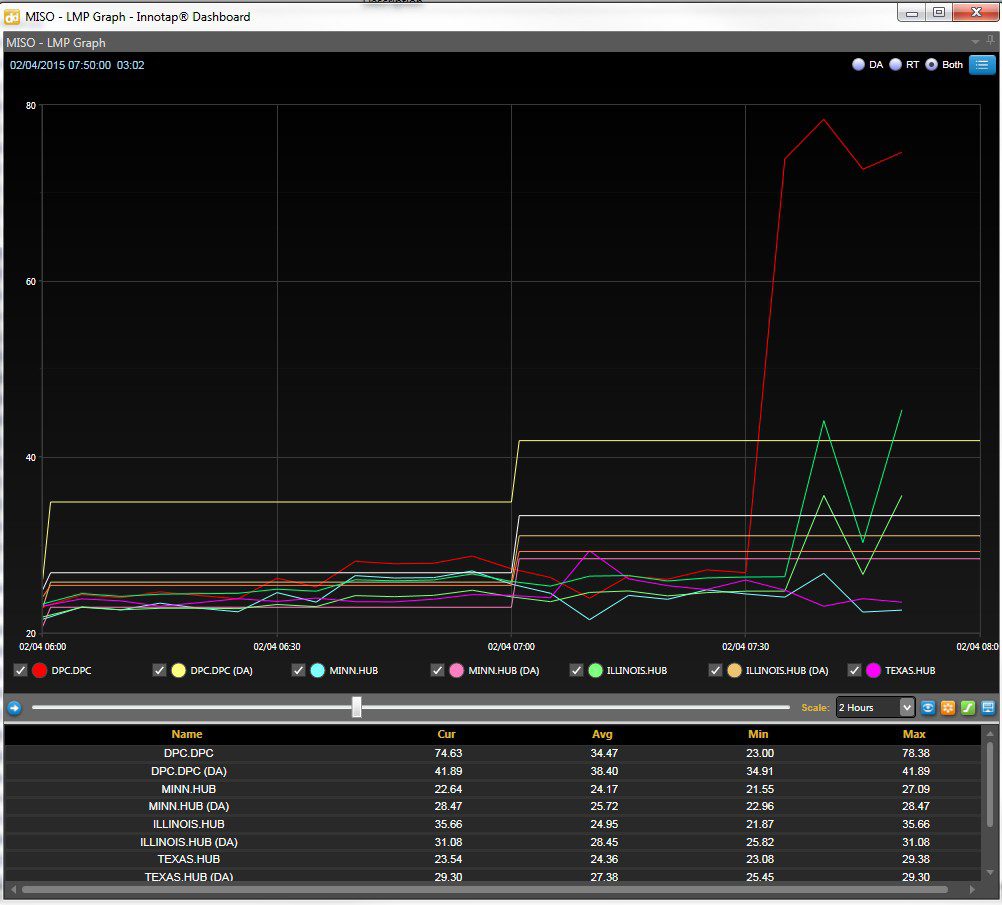Click the Scale label text
Viewport: 1002px width, 905px height.
pos(815,708)
